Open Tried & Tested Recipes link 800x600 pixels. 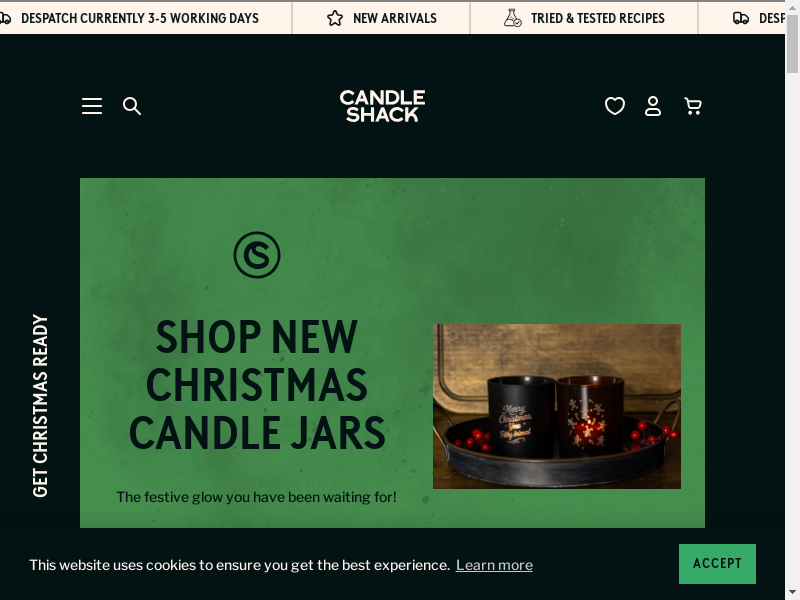597,18
